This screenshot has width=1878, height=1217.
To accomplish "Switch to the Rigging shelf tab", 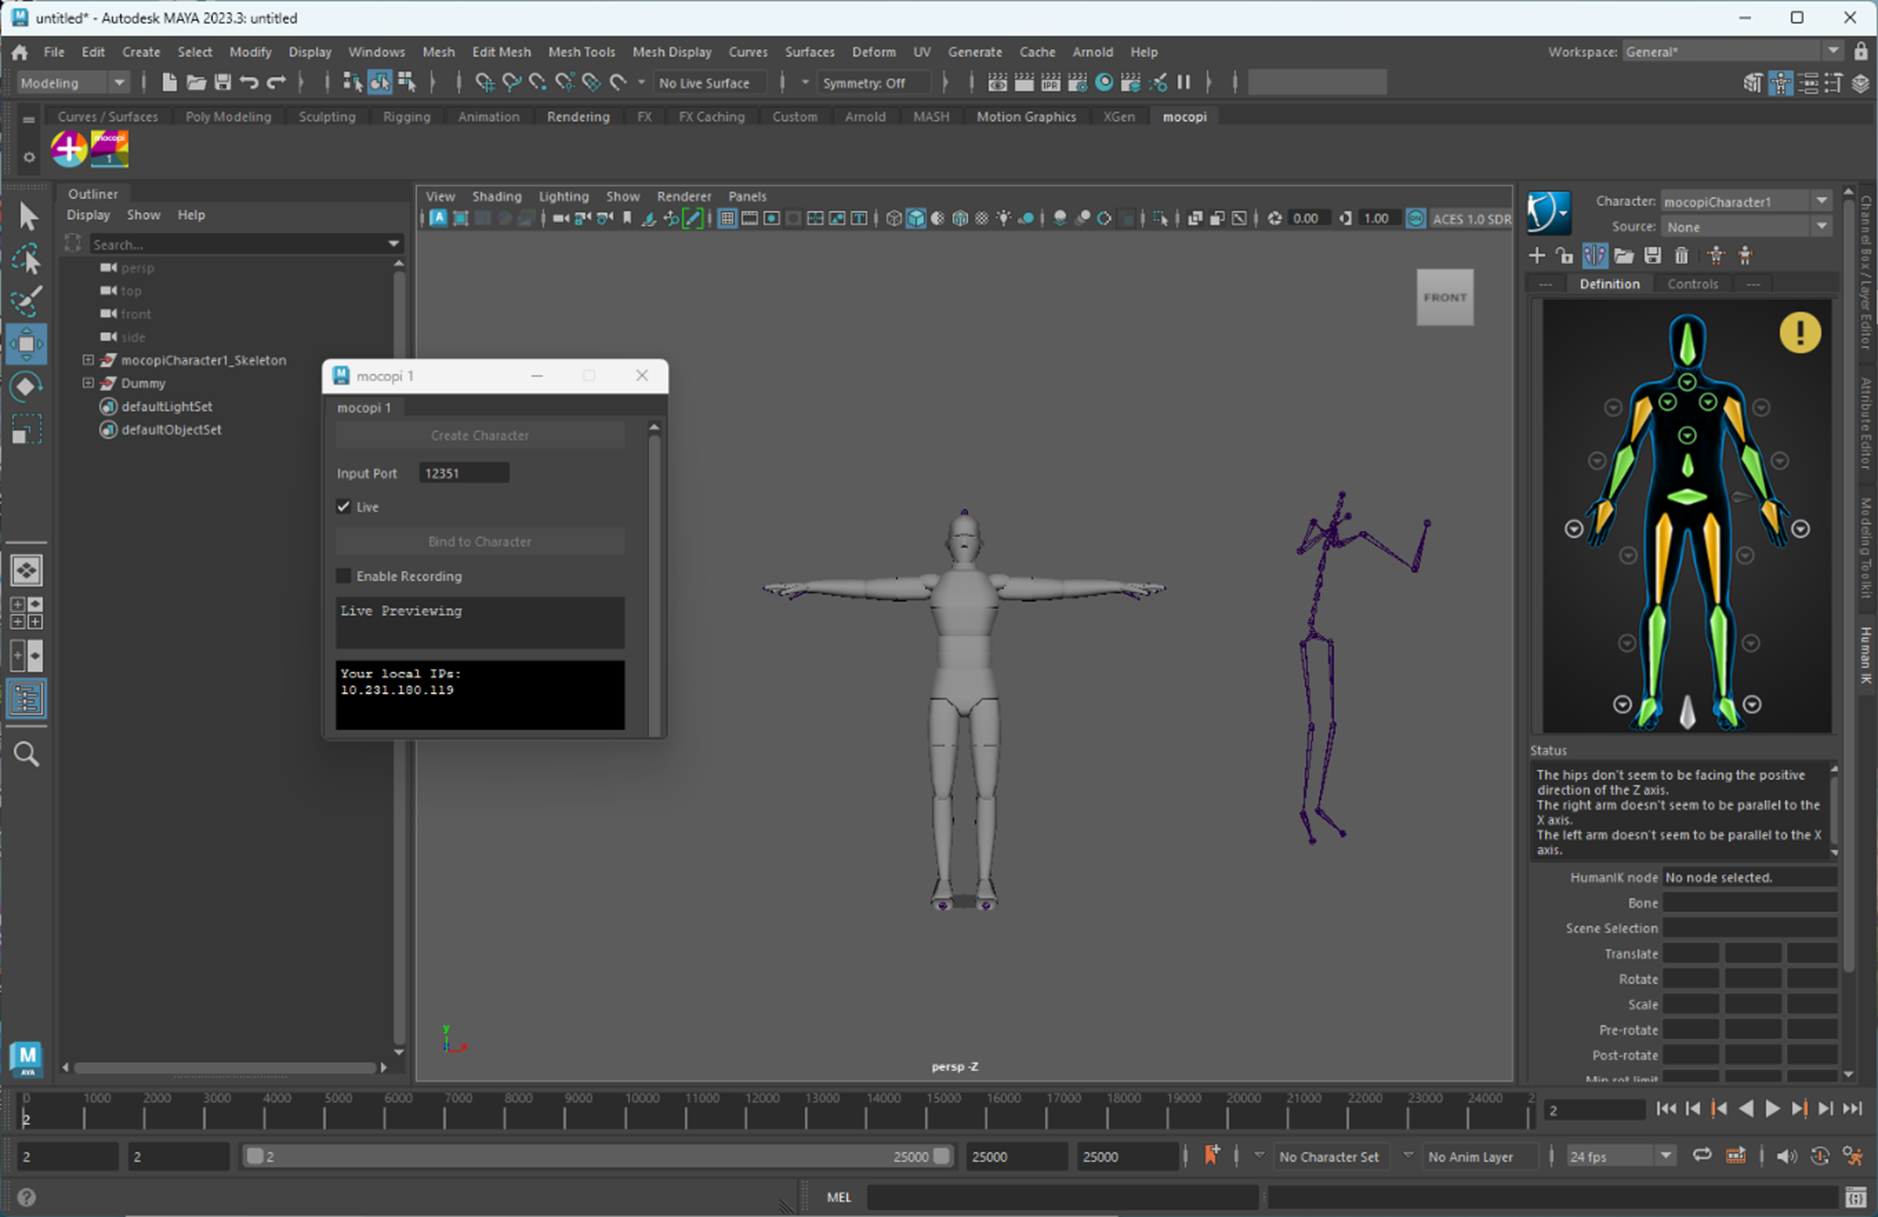I will 406,117.
